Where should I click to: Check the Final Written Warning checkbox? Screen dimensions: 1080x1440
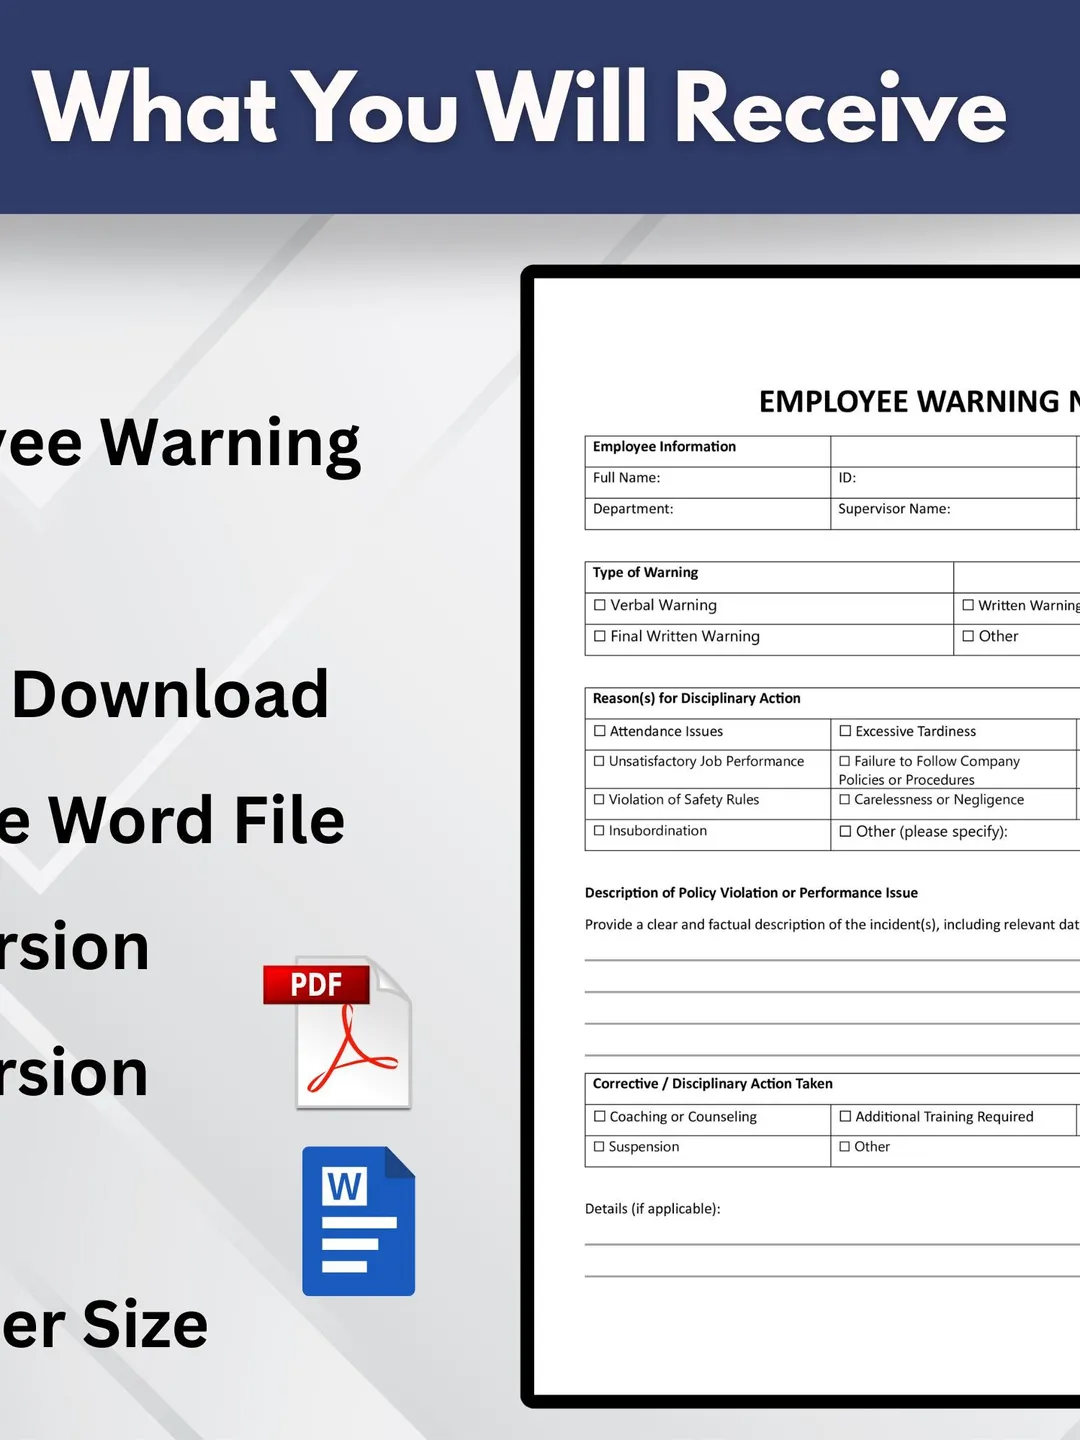click(x=600, y=636)
